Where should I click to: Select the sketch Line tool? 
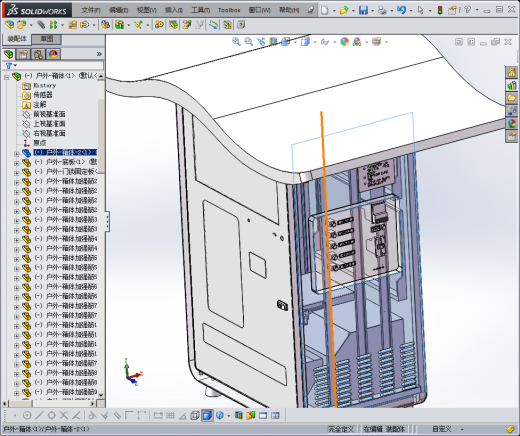pyautogui.click(x=39, y=415)
